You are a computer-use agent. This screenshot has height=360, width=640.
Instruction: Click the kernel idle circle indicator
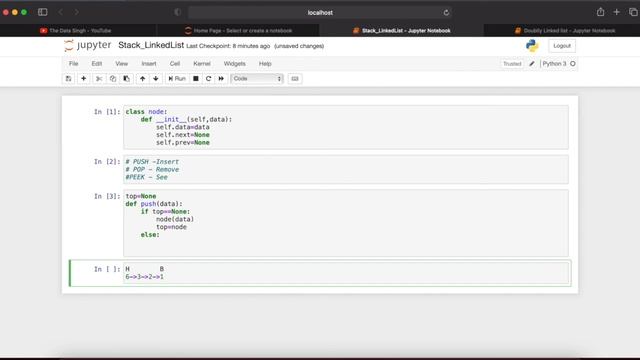tap(573, 64)
